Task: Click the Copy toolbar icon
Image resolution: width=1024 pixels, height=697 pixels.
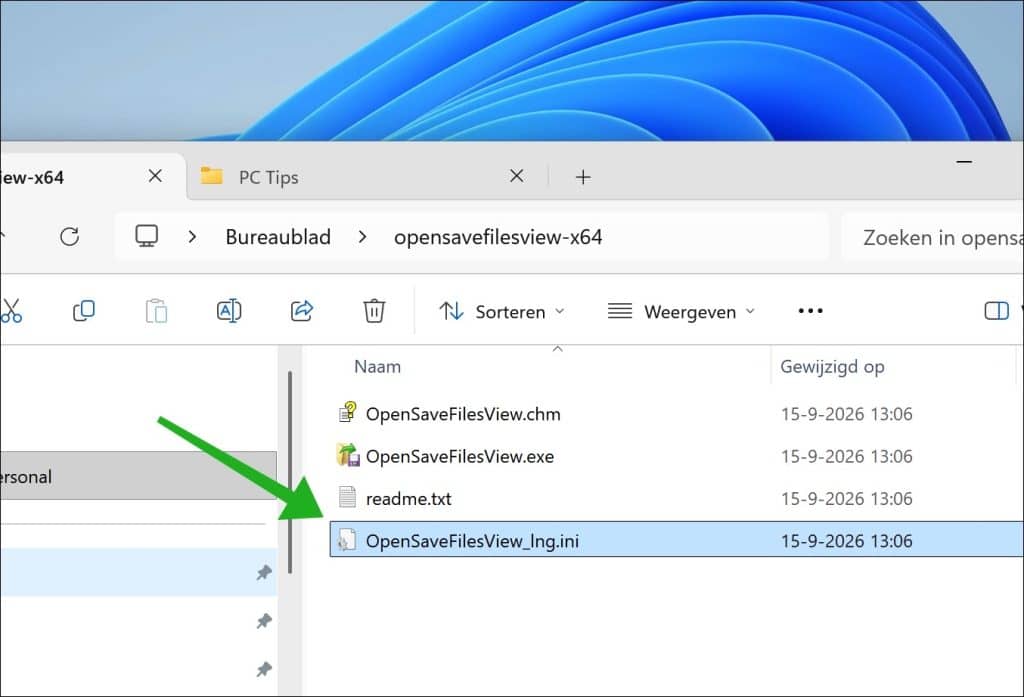Action: [x=84, y=311]
